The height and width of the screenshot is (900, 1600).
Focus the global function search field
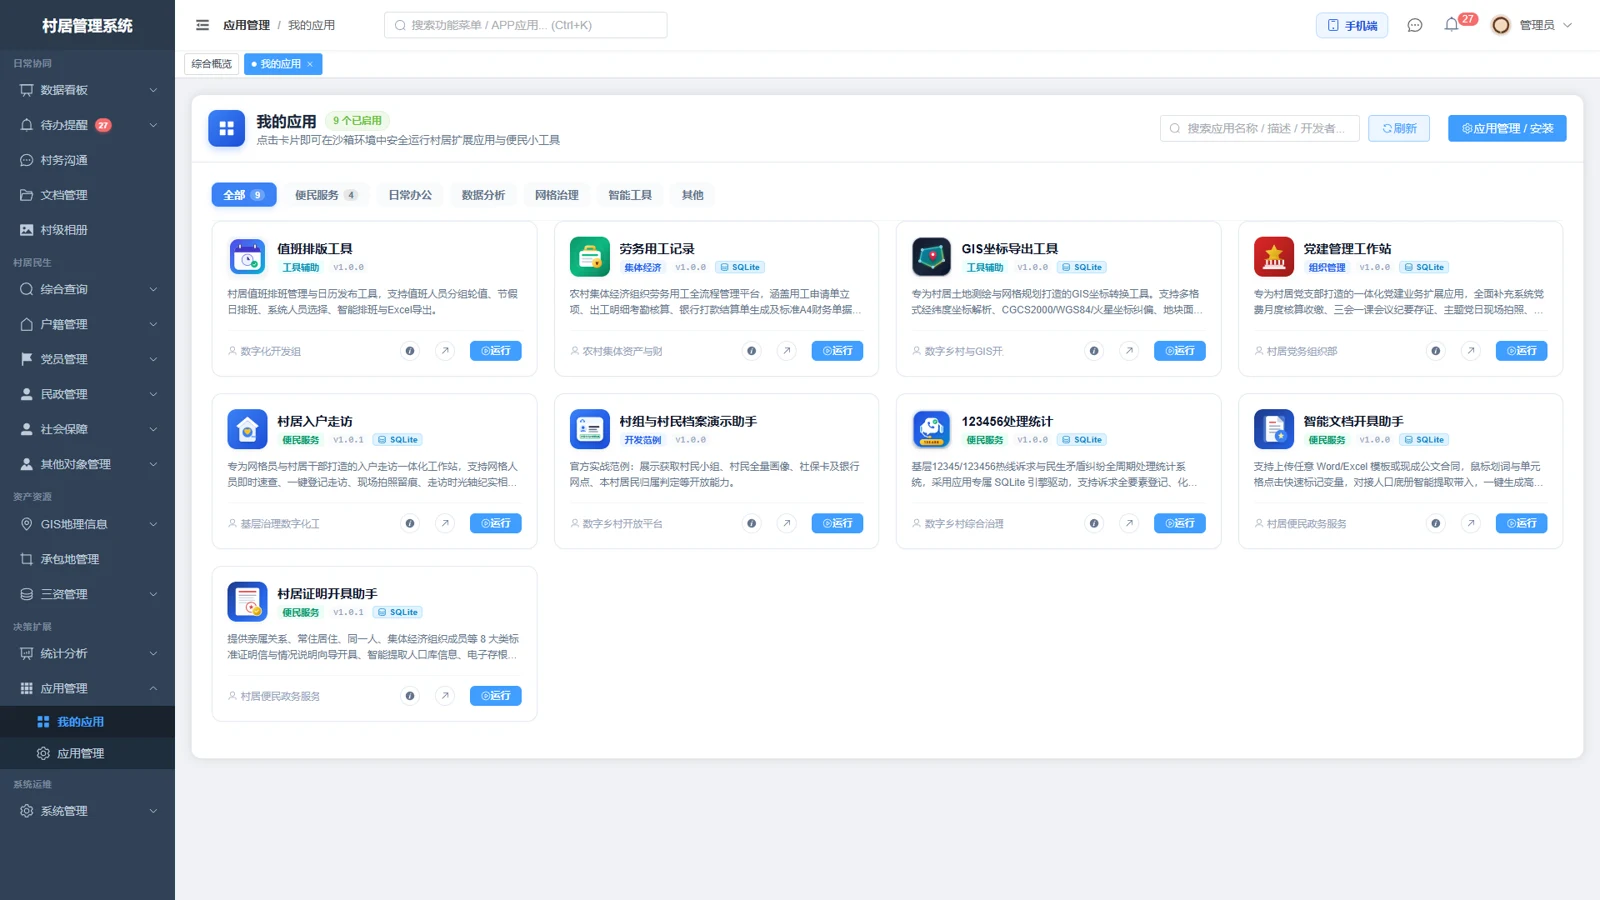coord(526,25)
